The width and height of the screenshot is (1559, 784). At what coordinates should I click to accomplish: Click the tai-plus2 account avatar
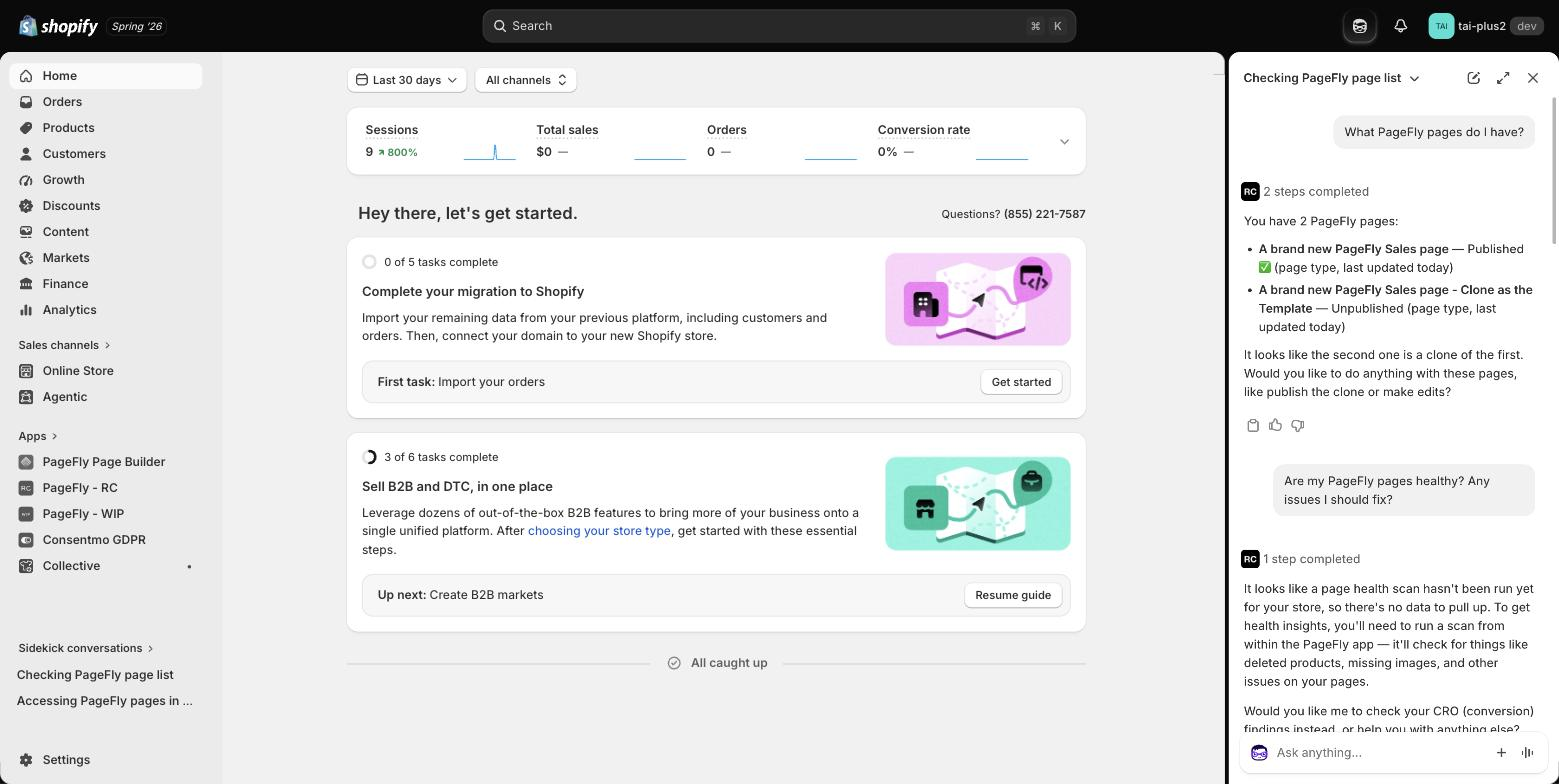(1441, 26)
